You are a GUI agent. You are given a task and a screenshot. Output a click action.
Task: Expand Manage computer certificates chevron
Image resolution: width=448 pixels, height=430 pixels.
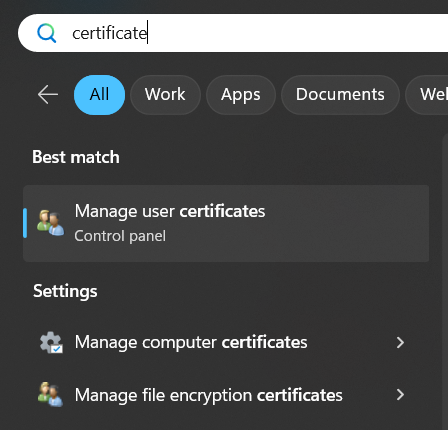click(x=400, y=342)
